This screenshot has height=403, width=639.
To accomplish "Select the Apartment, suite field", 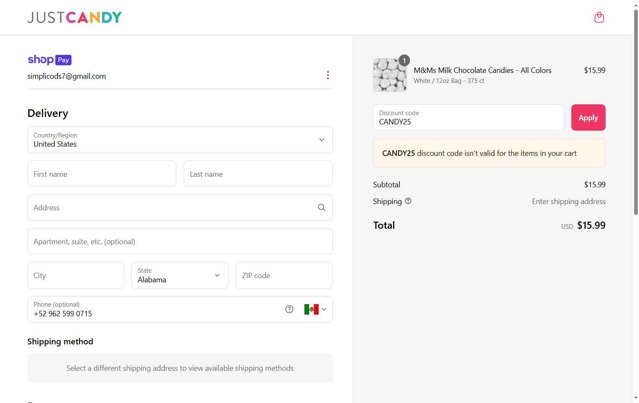I will tap(180, 242).
